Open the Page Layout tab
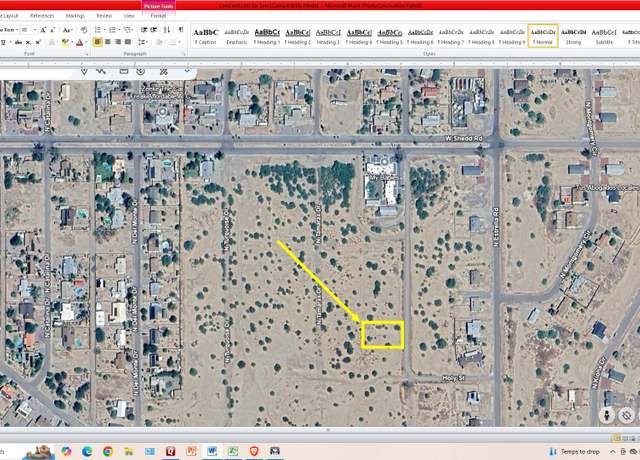 [9, 16]
